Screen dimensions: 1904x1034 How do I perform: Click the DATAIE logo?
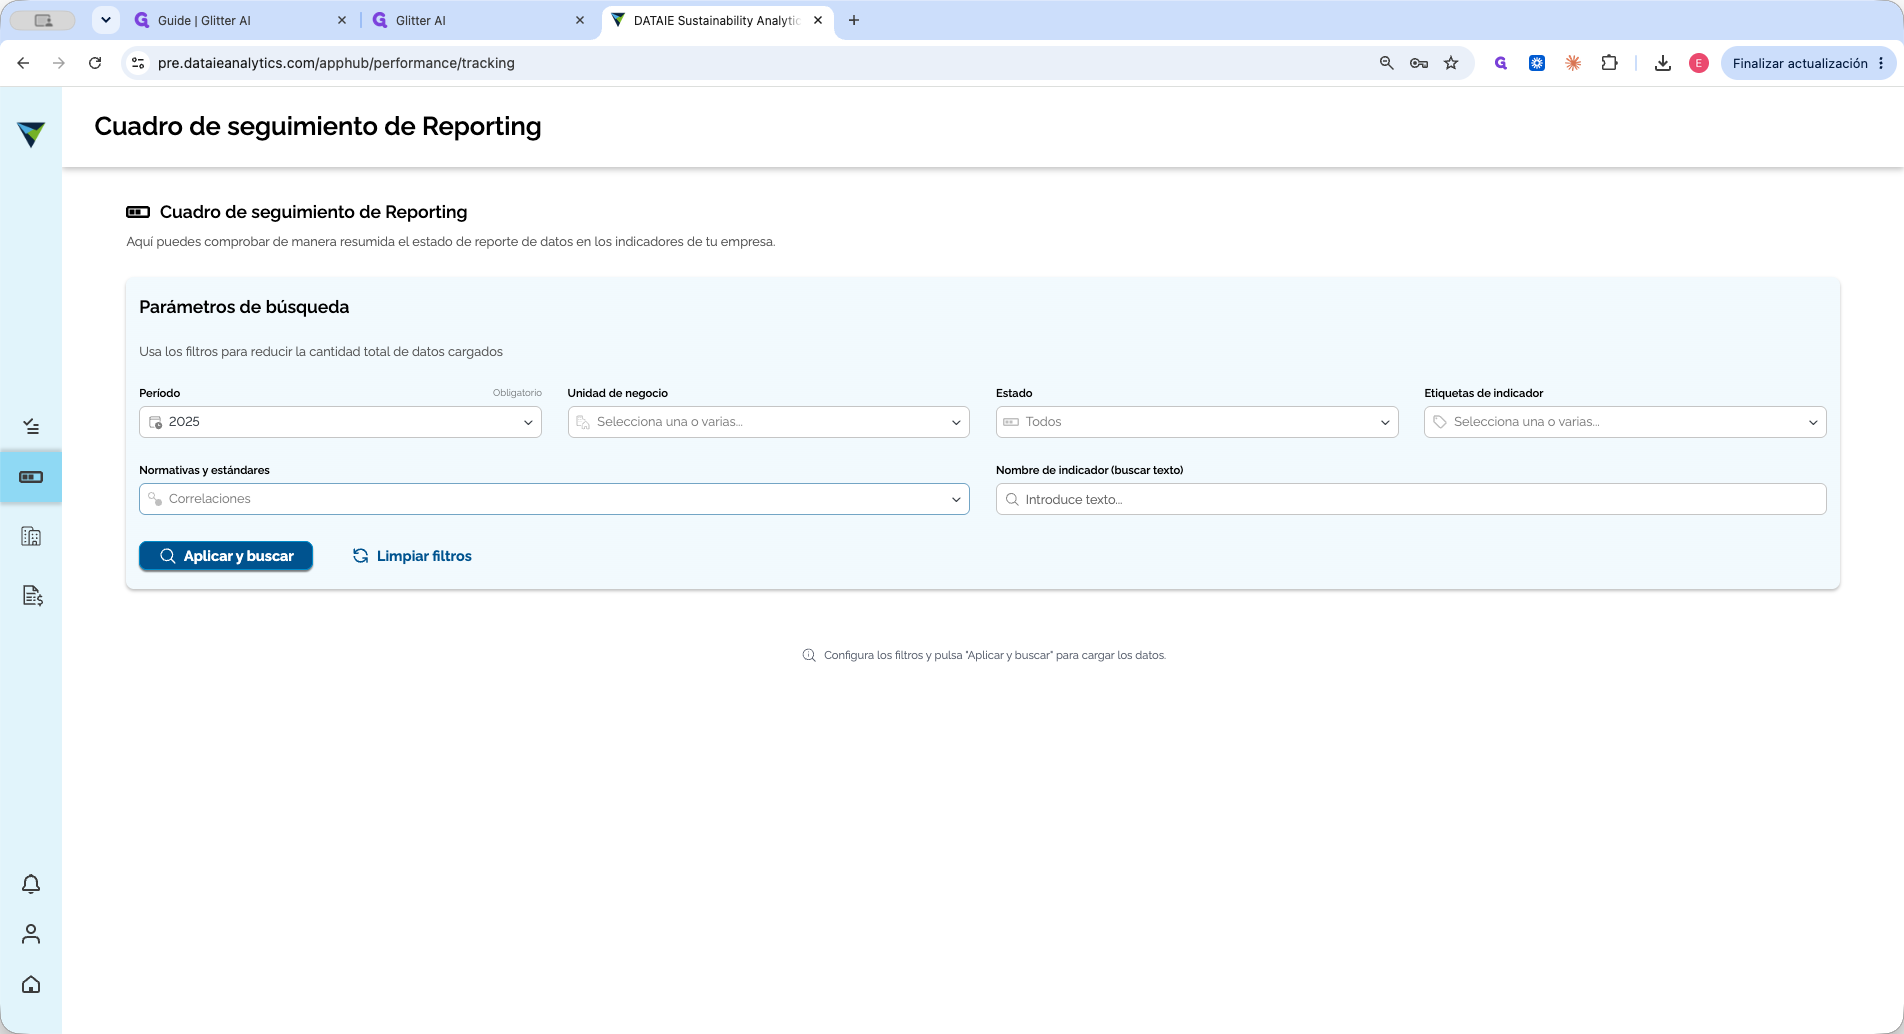coord(31,134)
